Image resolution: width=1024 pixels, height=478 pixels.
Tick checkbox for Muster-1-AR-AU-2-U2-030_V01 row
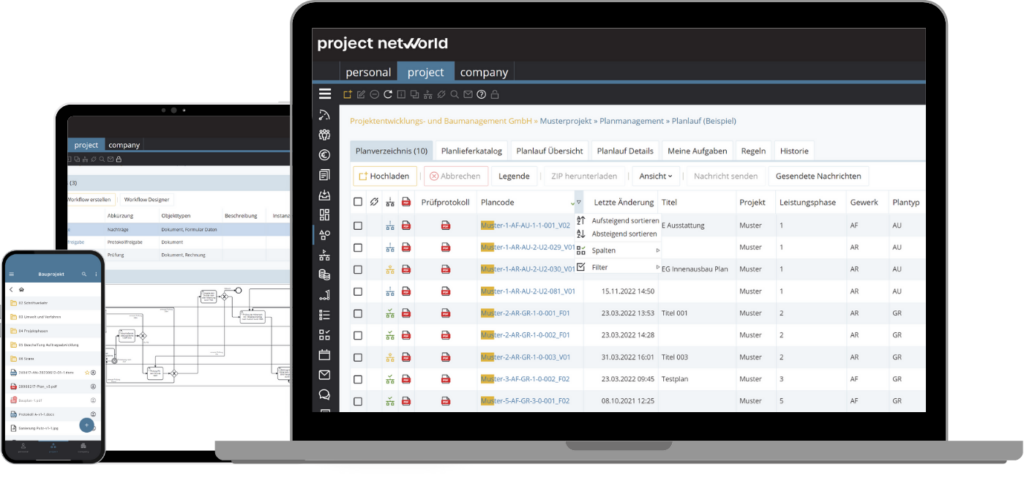358,269
